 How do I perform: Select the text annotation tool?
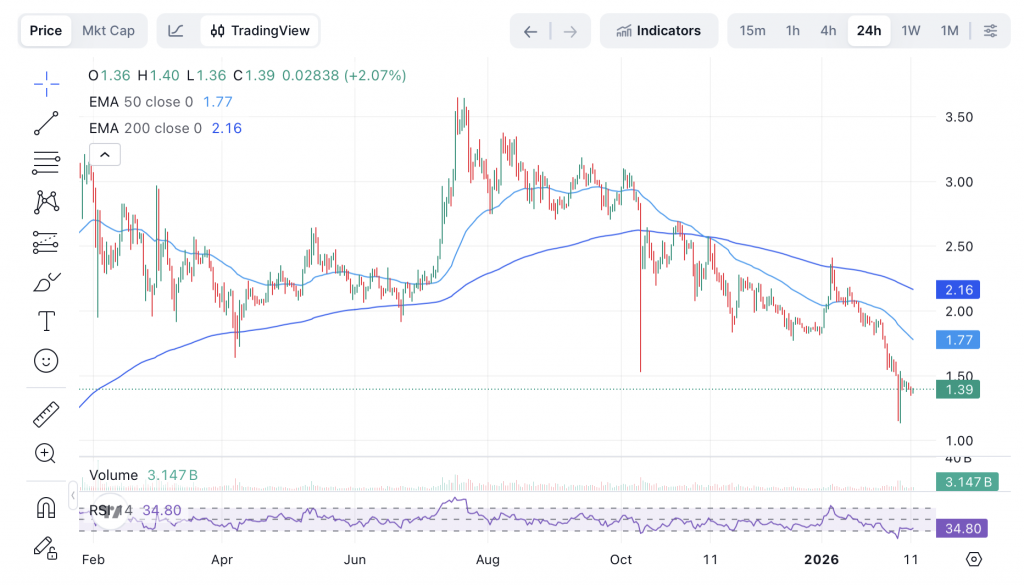tap(46, 321)
